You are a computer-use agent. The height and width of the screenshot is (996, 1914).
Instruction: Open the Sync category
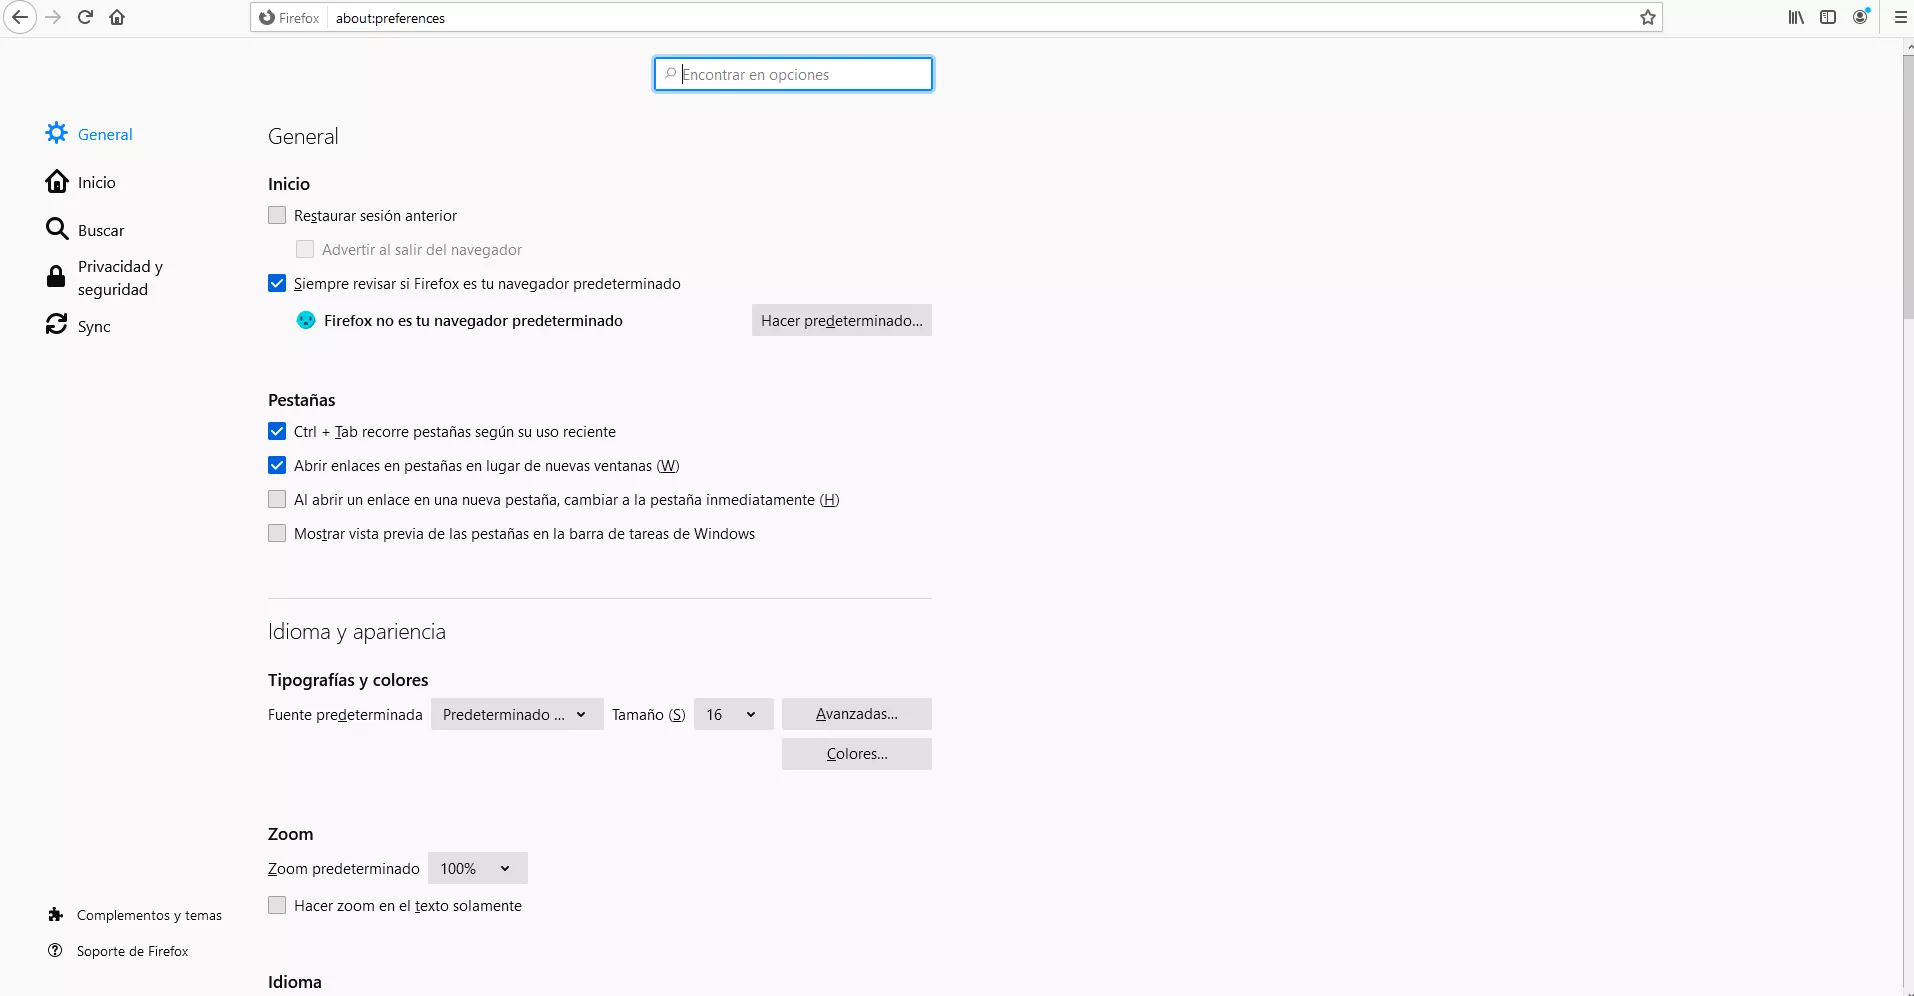[94, 326]
